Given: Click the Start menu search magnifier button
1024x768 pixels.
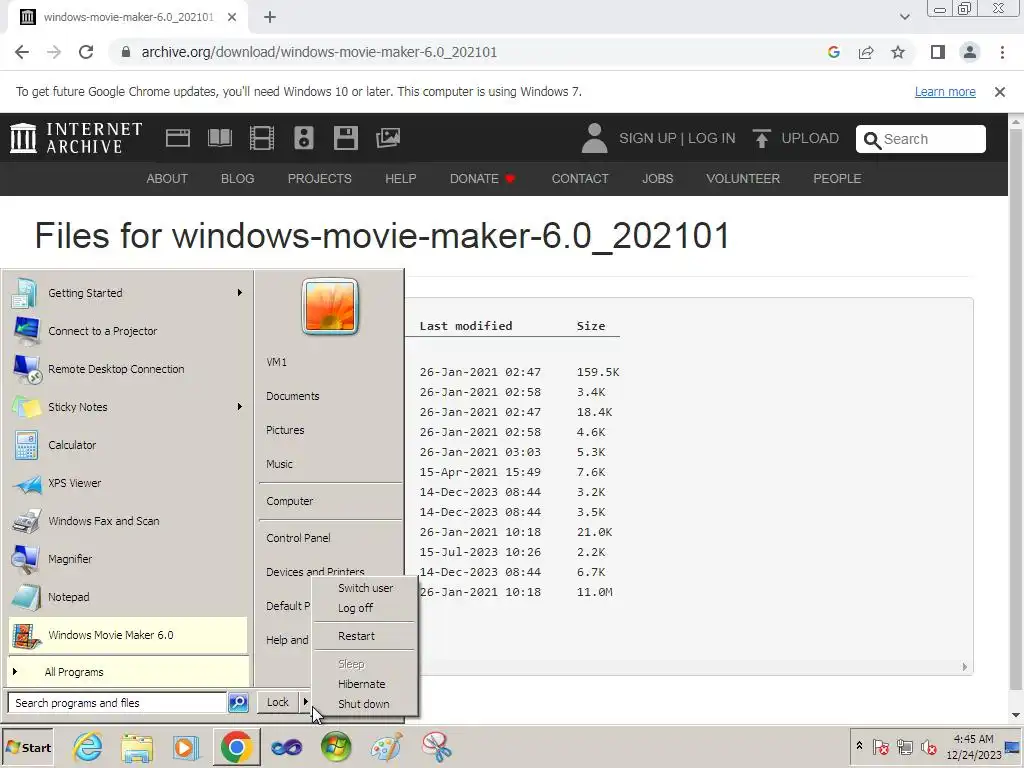Looking at the screenshot, I should click(x=238, y=703).
